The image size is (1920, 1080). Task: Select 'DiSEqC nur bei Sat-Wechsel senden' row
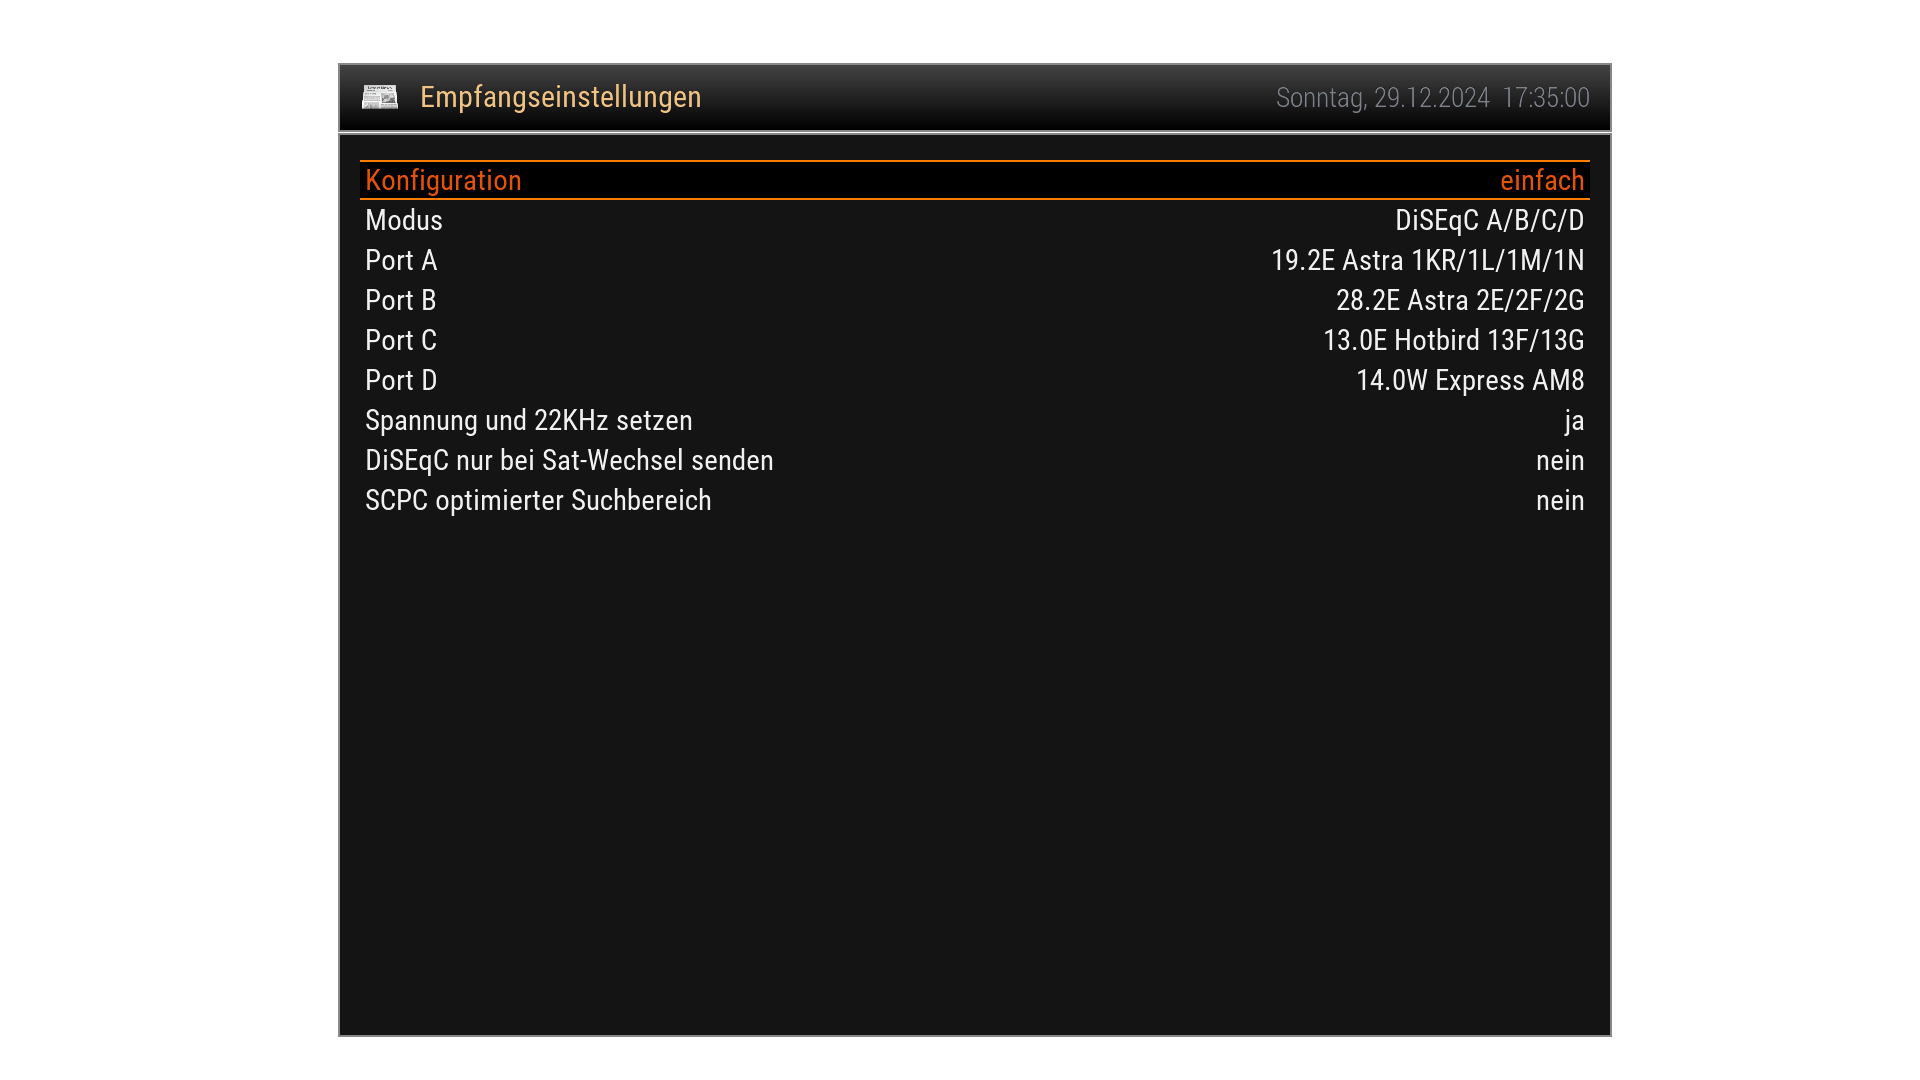(x=975, y=460)
